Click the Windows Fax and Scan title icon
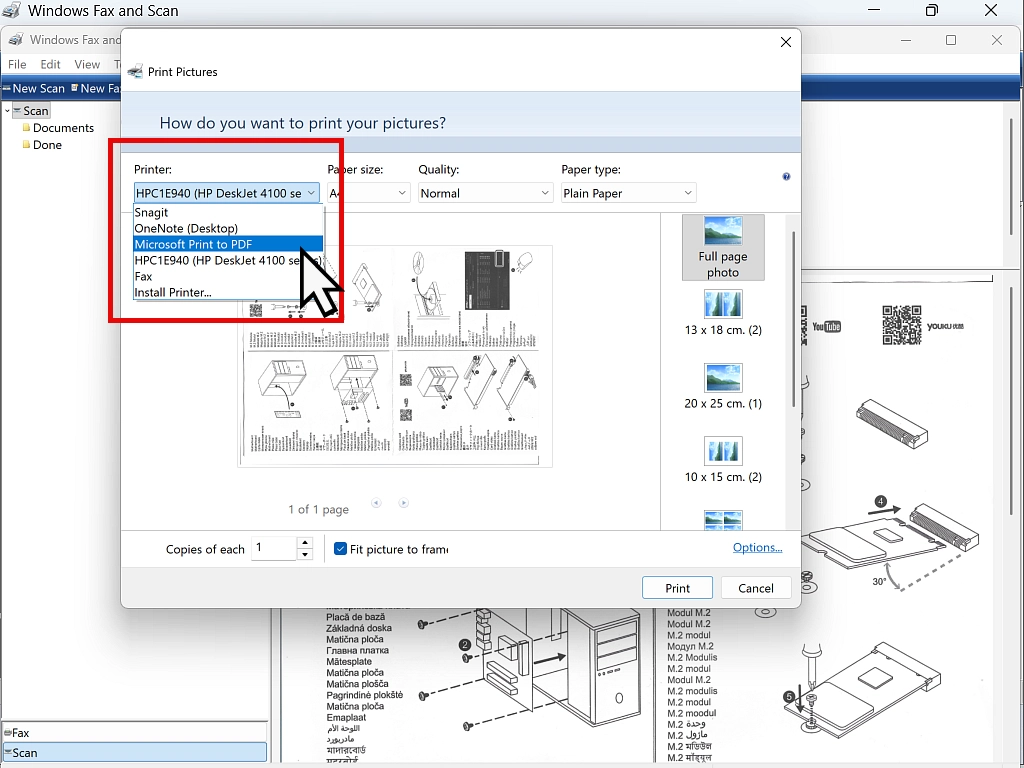Image resolution: width=1024 pixels, height=768 pixels. click(12, 10)
